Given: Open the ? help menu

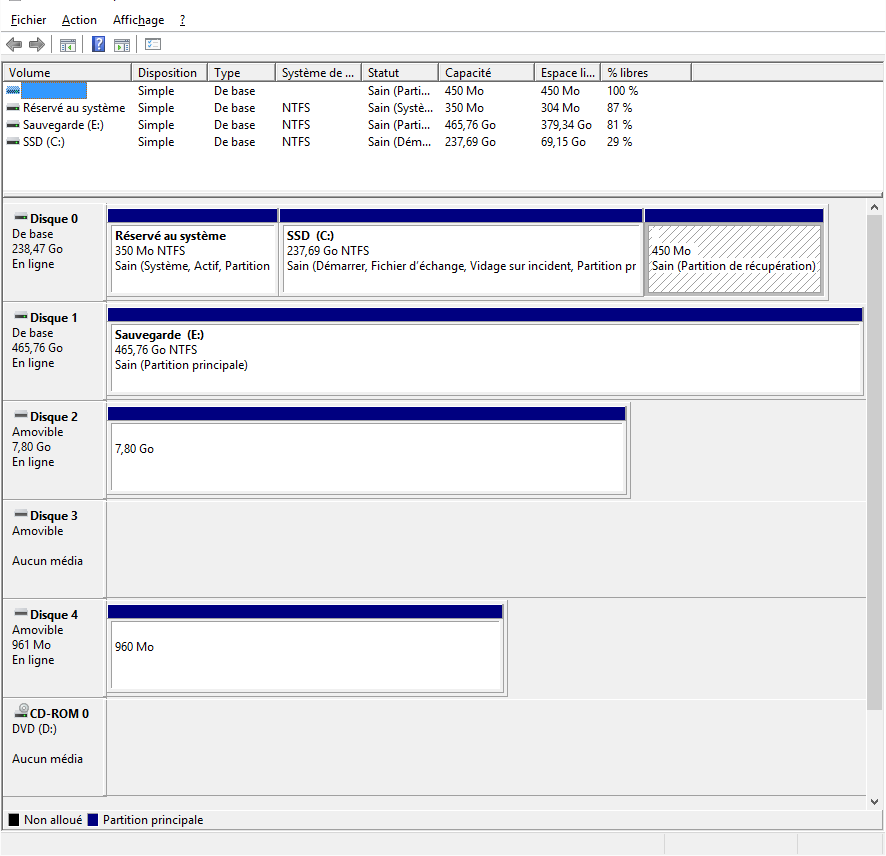Looking at the screenshot, I should [183, 20].
